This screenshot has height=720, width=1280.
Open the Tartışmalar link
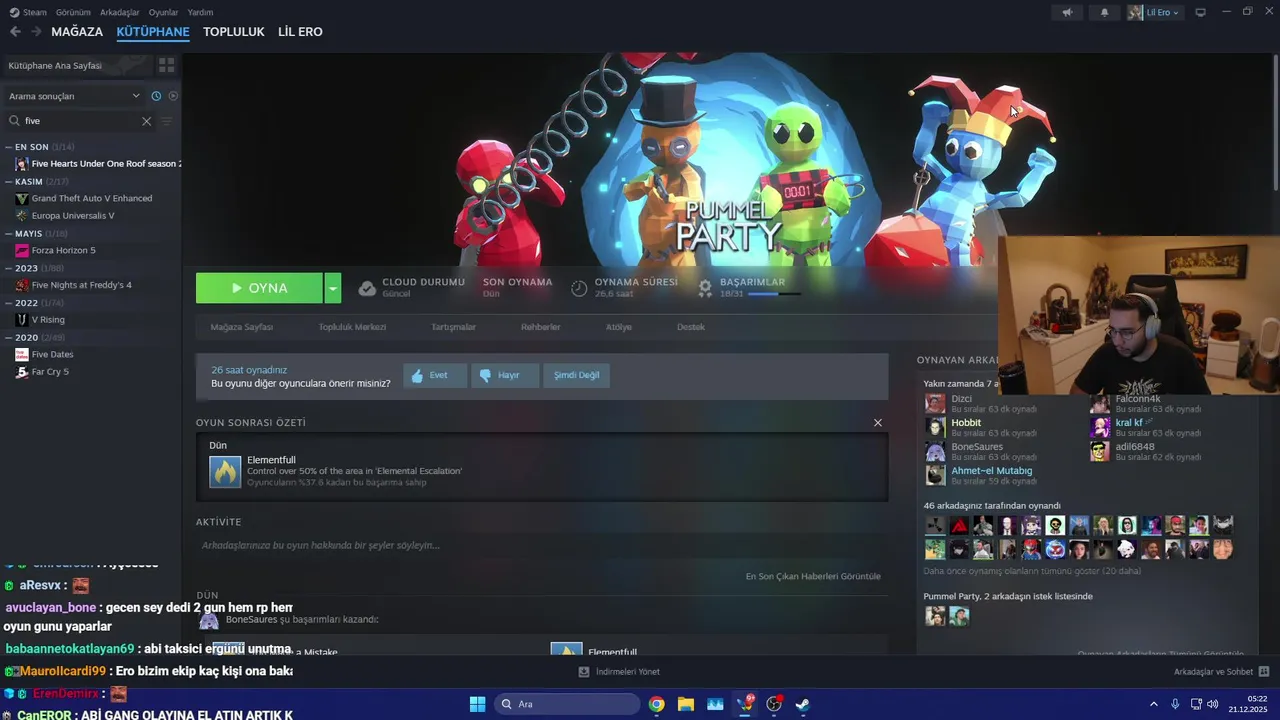click(453, 327)
